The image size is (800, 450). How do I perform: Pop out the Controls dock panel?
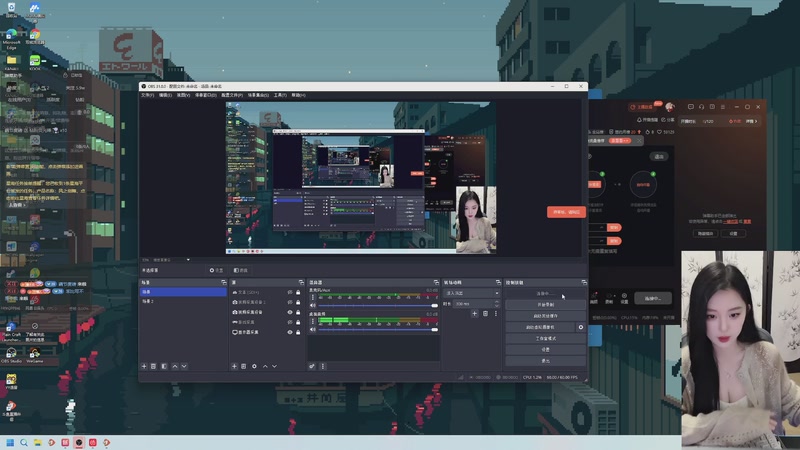point(584,282)
